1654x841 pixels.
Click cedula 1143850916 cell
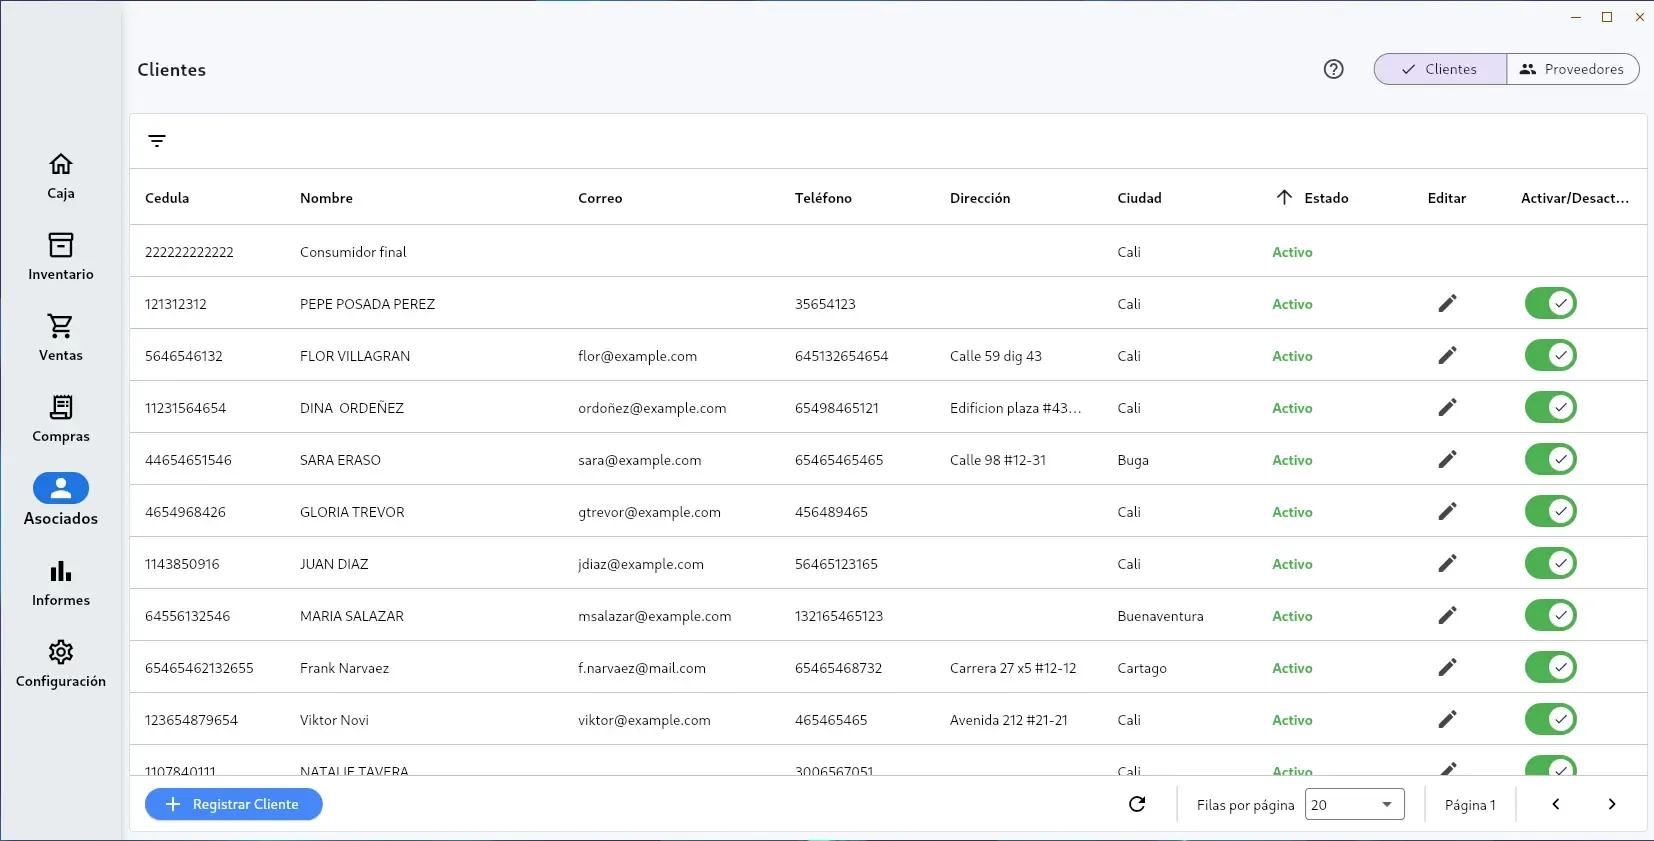click(x=182, y=564)
